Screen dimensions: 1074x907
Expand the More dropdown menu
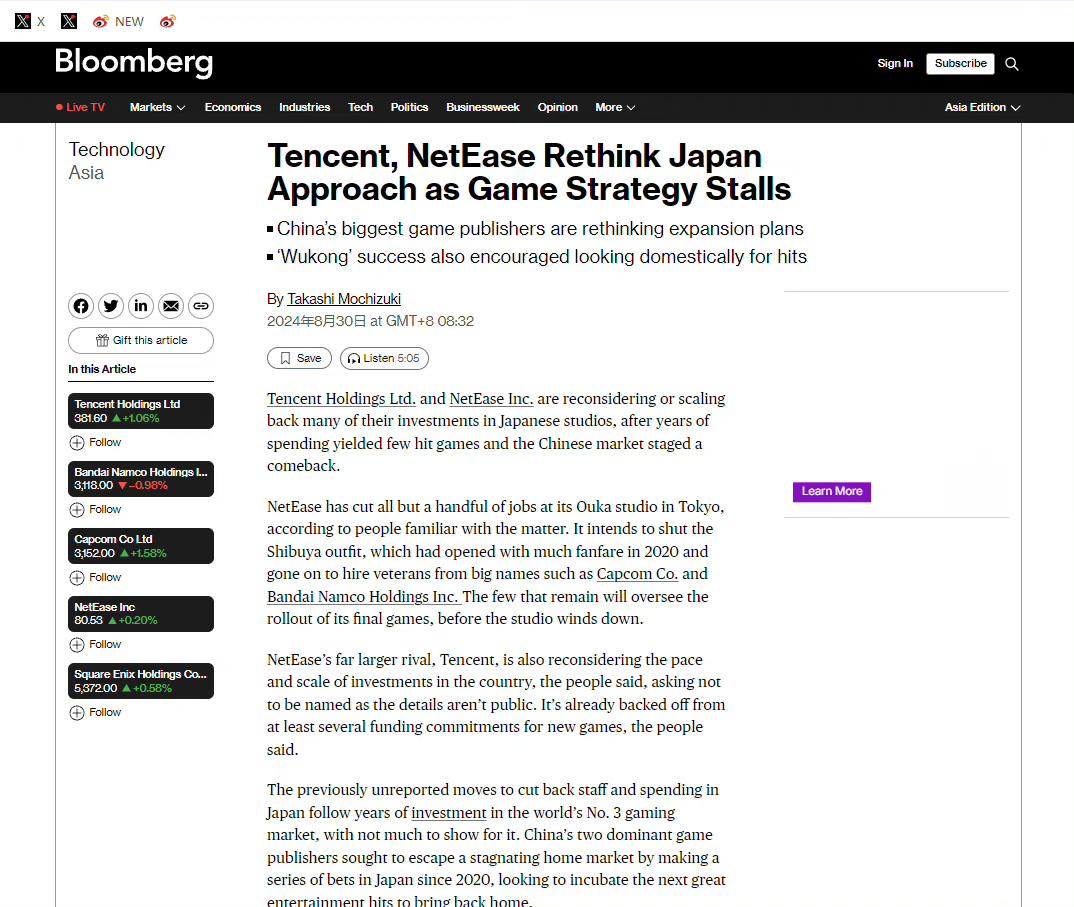coord(615,108)
